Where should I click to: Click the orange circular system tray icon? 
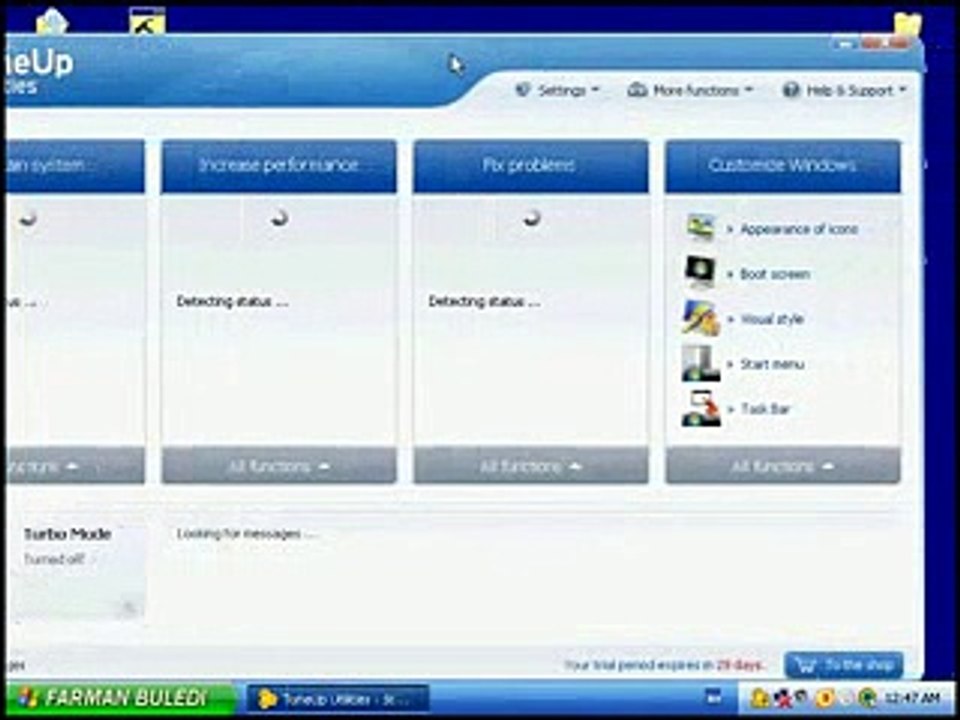click(x=825, y=697)
